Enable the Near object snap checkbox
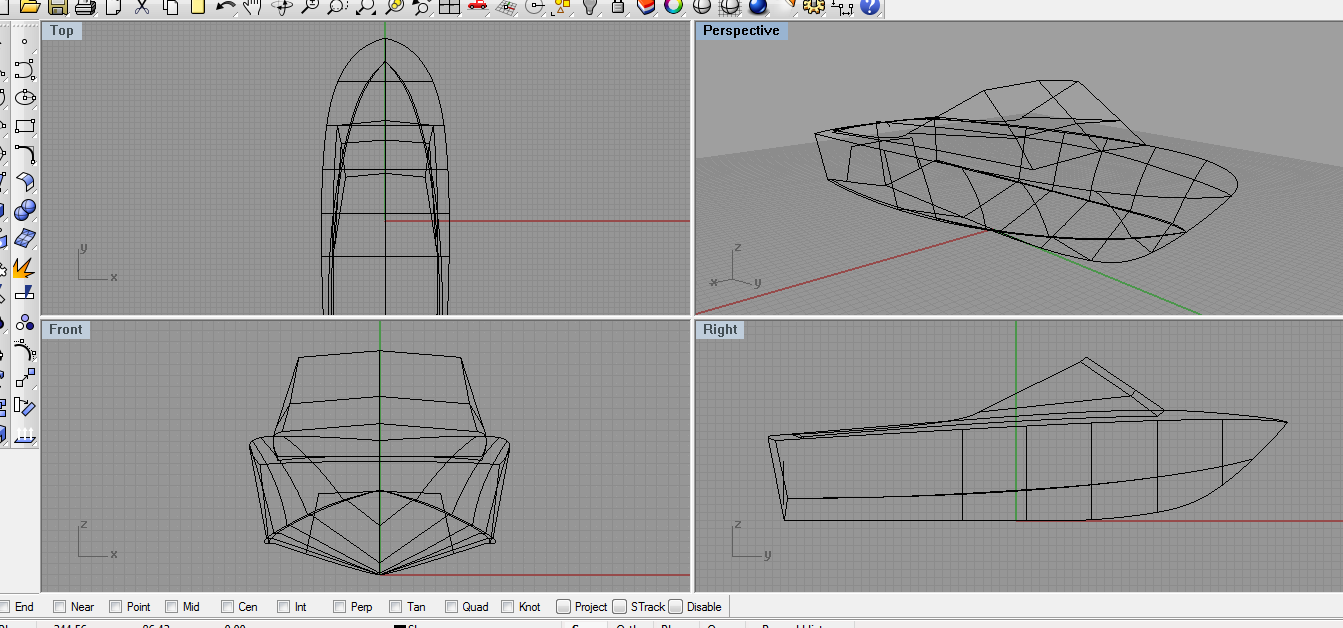The image size is (1343, 628). click(x=60, y=606)
